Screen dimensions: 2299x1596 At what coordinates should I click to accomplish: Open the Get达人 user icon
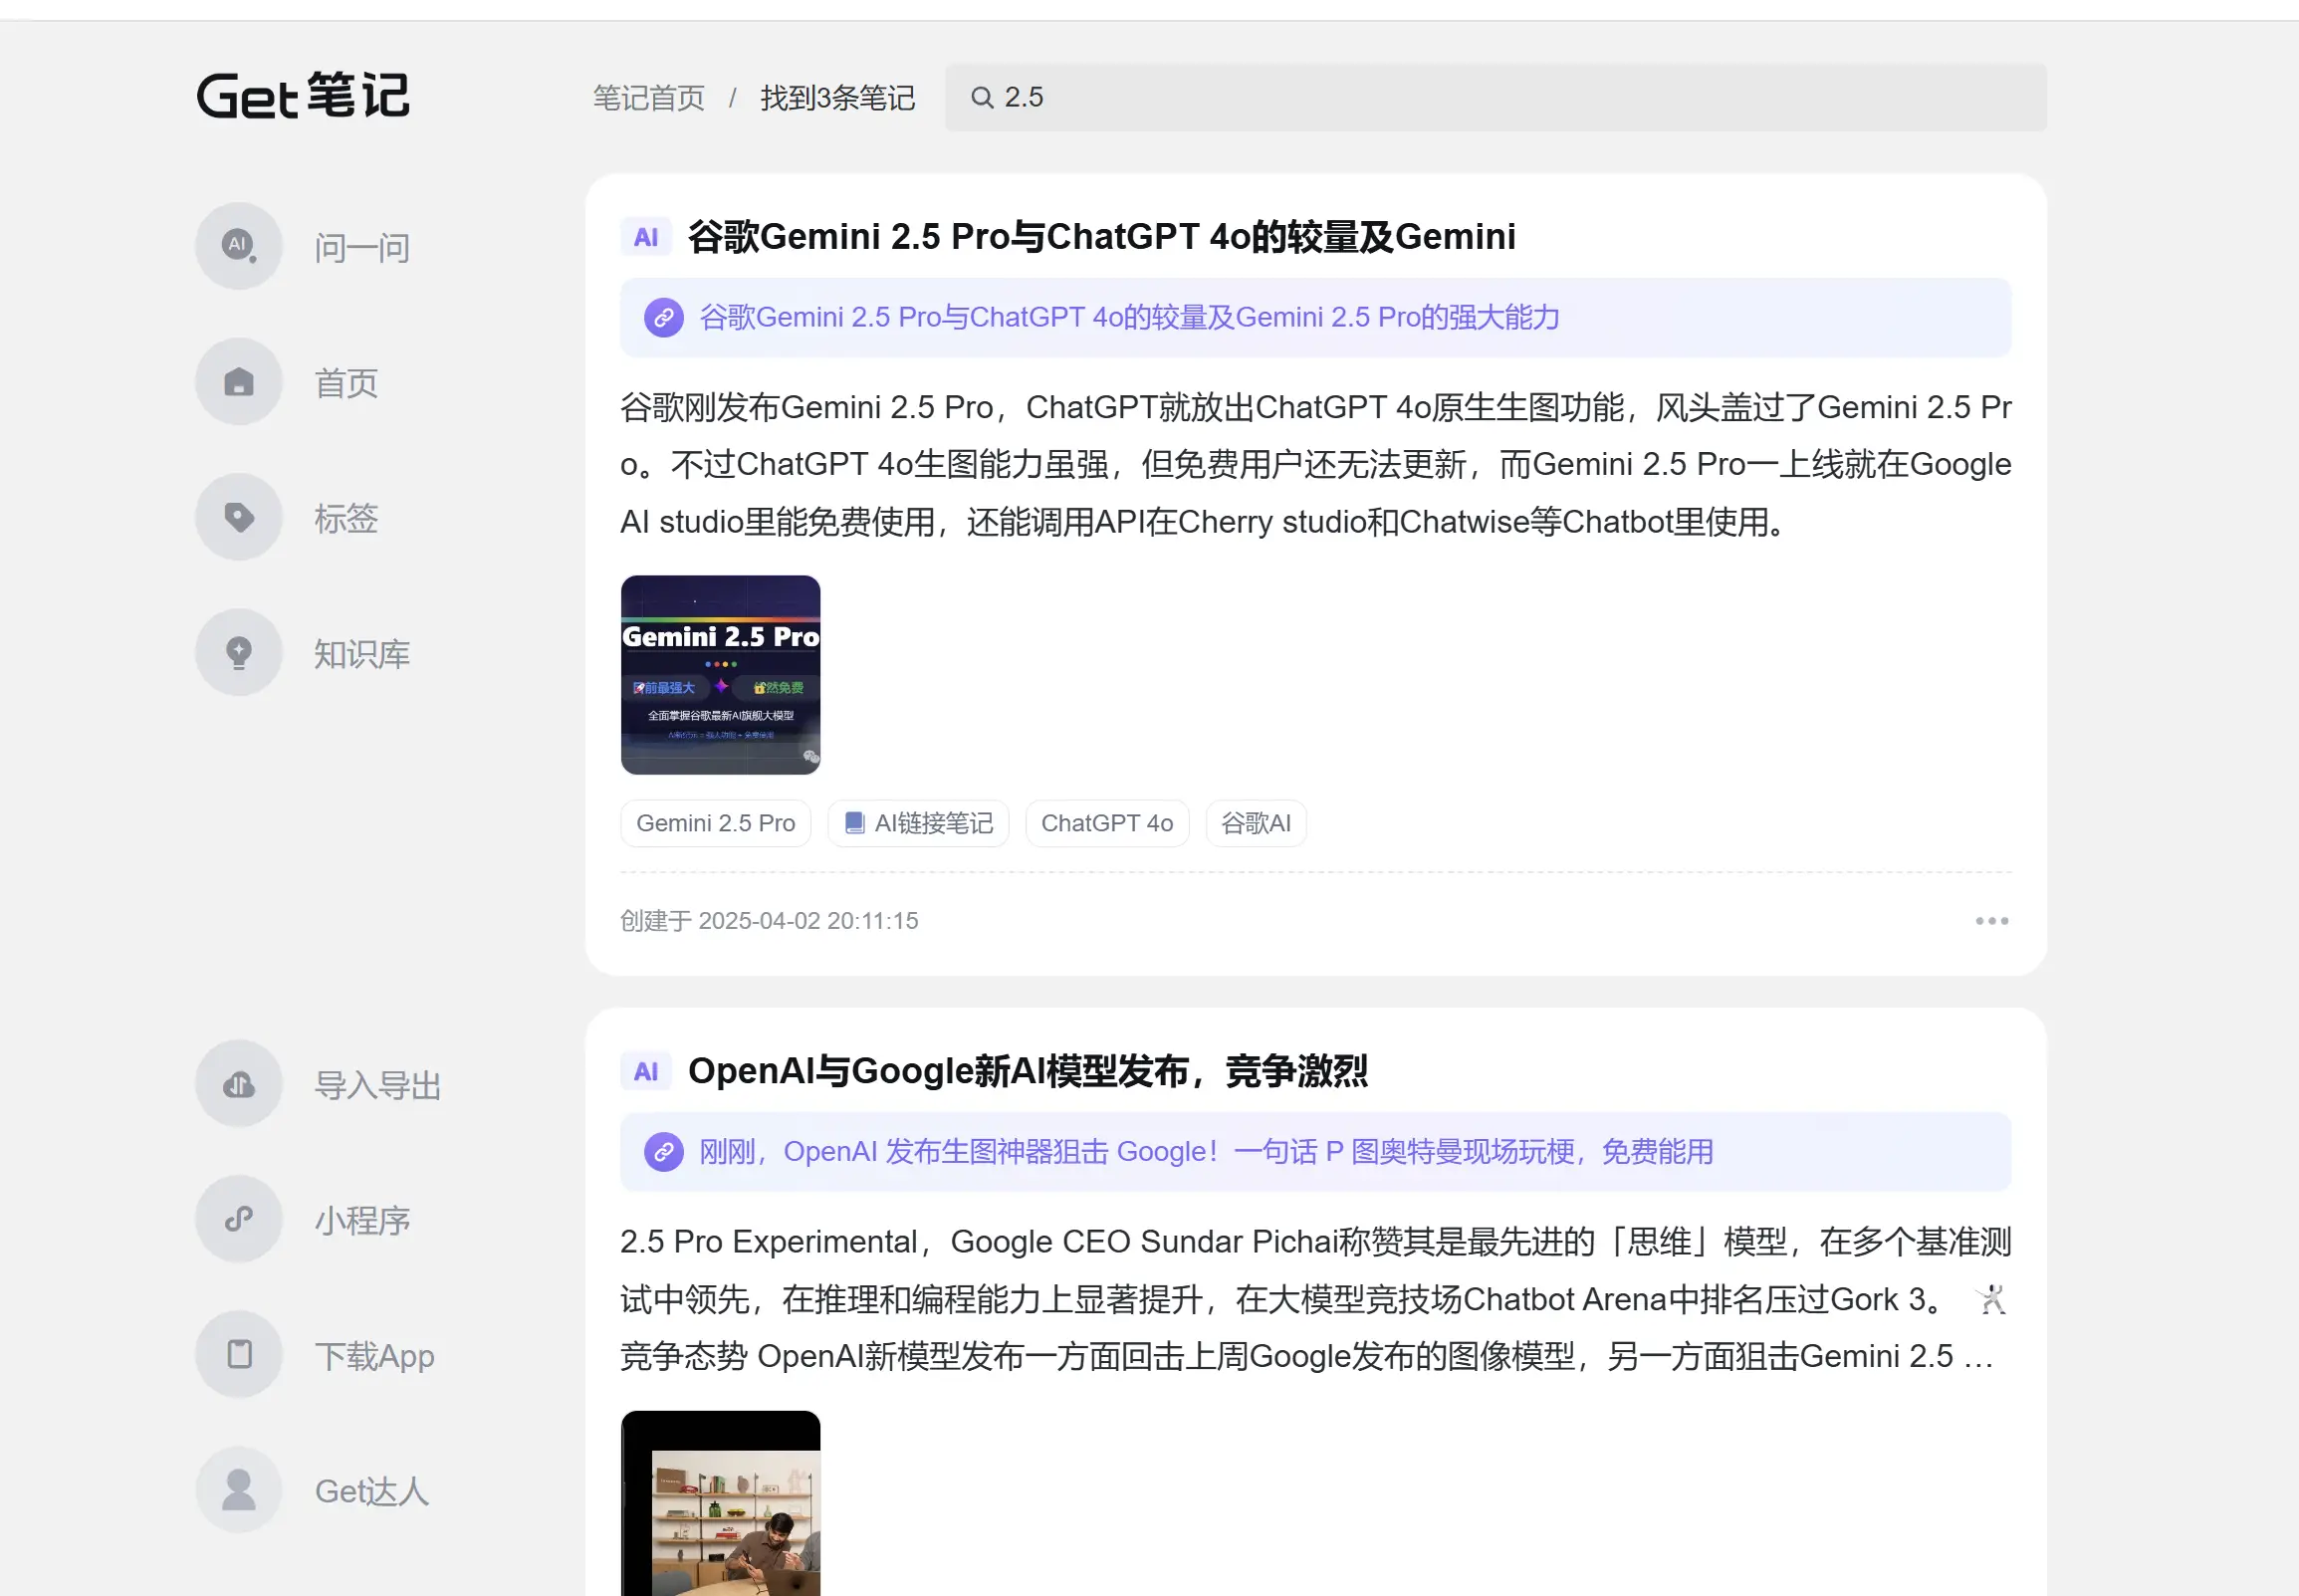[239, 1490]
